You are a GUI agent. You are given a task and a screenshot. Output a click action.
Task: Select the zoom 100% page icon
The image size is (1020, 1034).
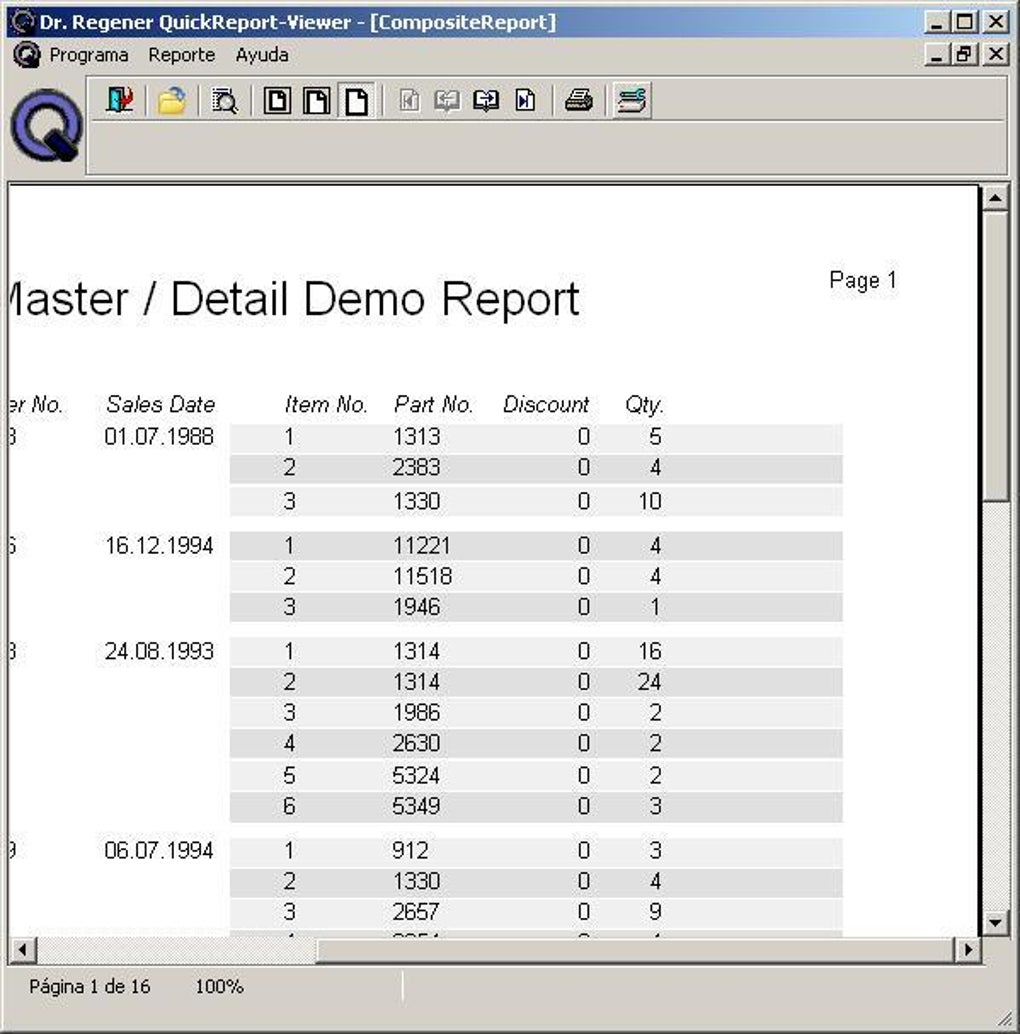coord(357,100)
